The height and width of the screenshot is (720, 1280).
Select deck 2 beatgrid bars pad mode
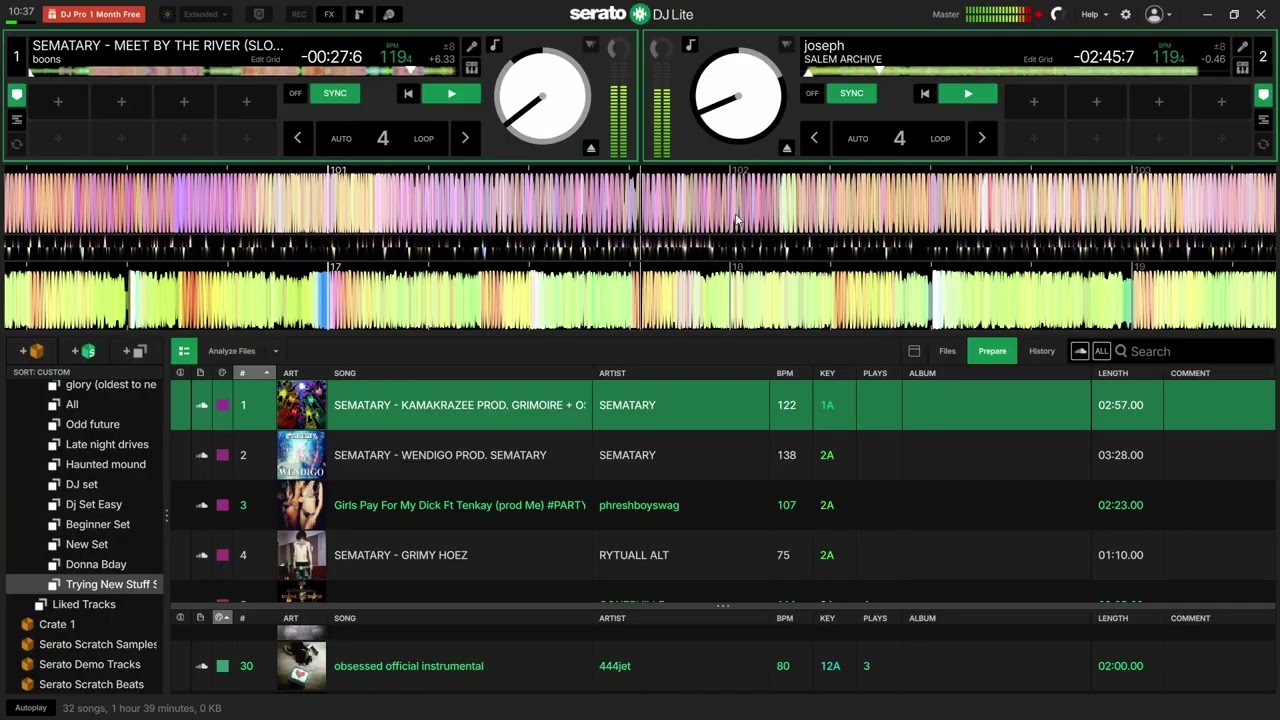1264,120
